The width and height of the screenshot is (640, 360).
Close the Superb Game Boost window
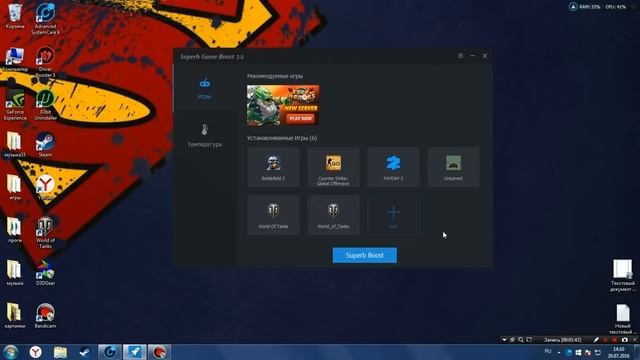(485, 56)
